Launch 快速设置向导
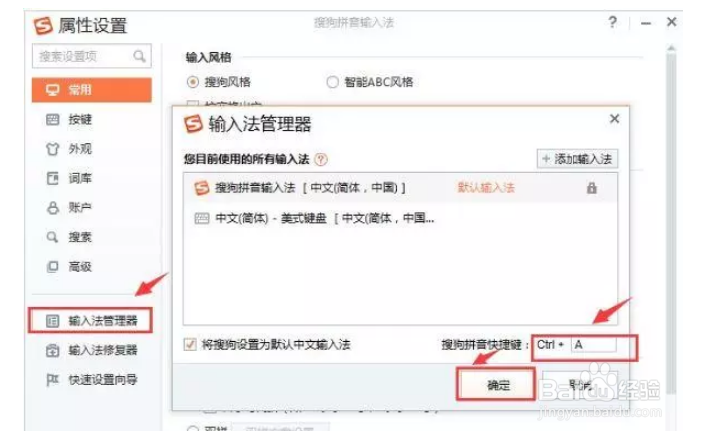 click(x=92, y=380)
